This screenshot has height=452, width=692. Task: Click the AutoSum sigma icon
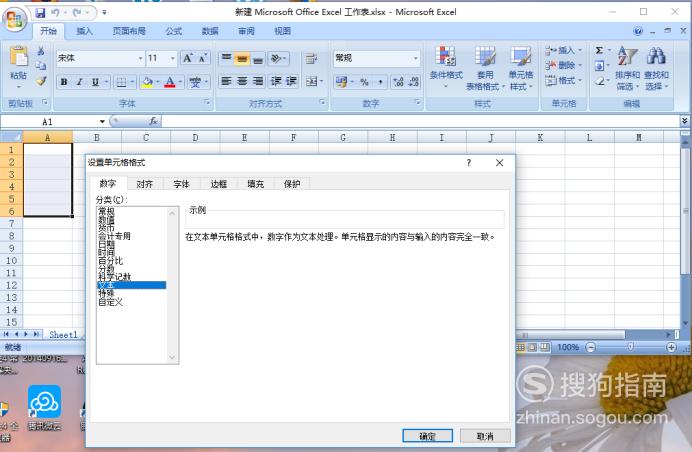point(599,50)
